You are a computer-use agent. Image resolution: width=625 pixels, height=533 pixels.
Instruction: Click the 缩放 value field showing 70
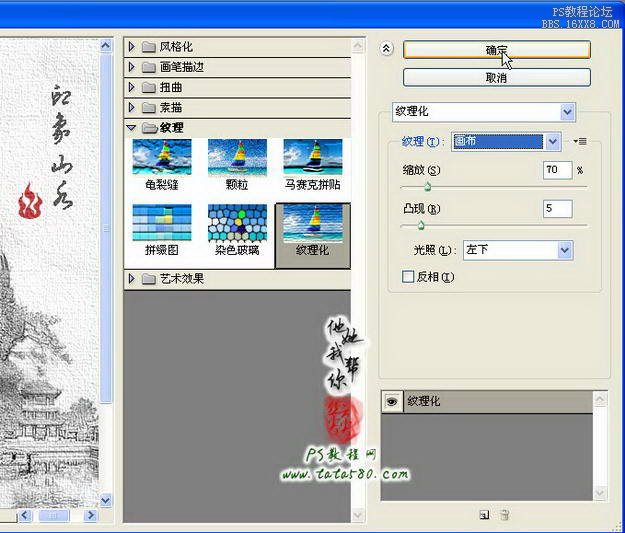pyautogui.click(x=557, y=170)
